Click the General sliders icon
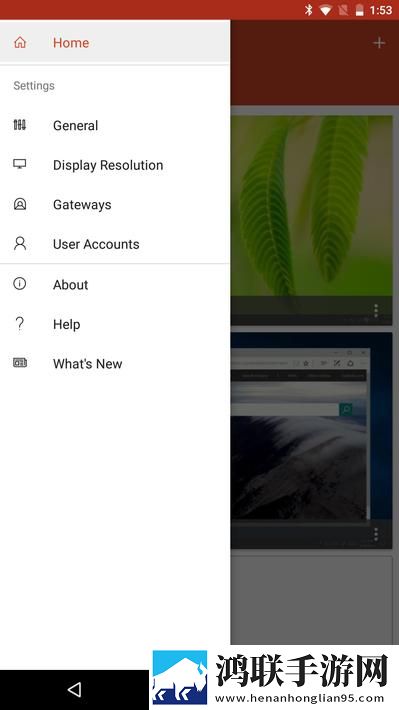399x710 pixels. pyautogui.click(x=19, y=125)
